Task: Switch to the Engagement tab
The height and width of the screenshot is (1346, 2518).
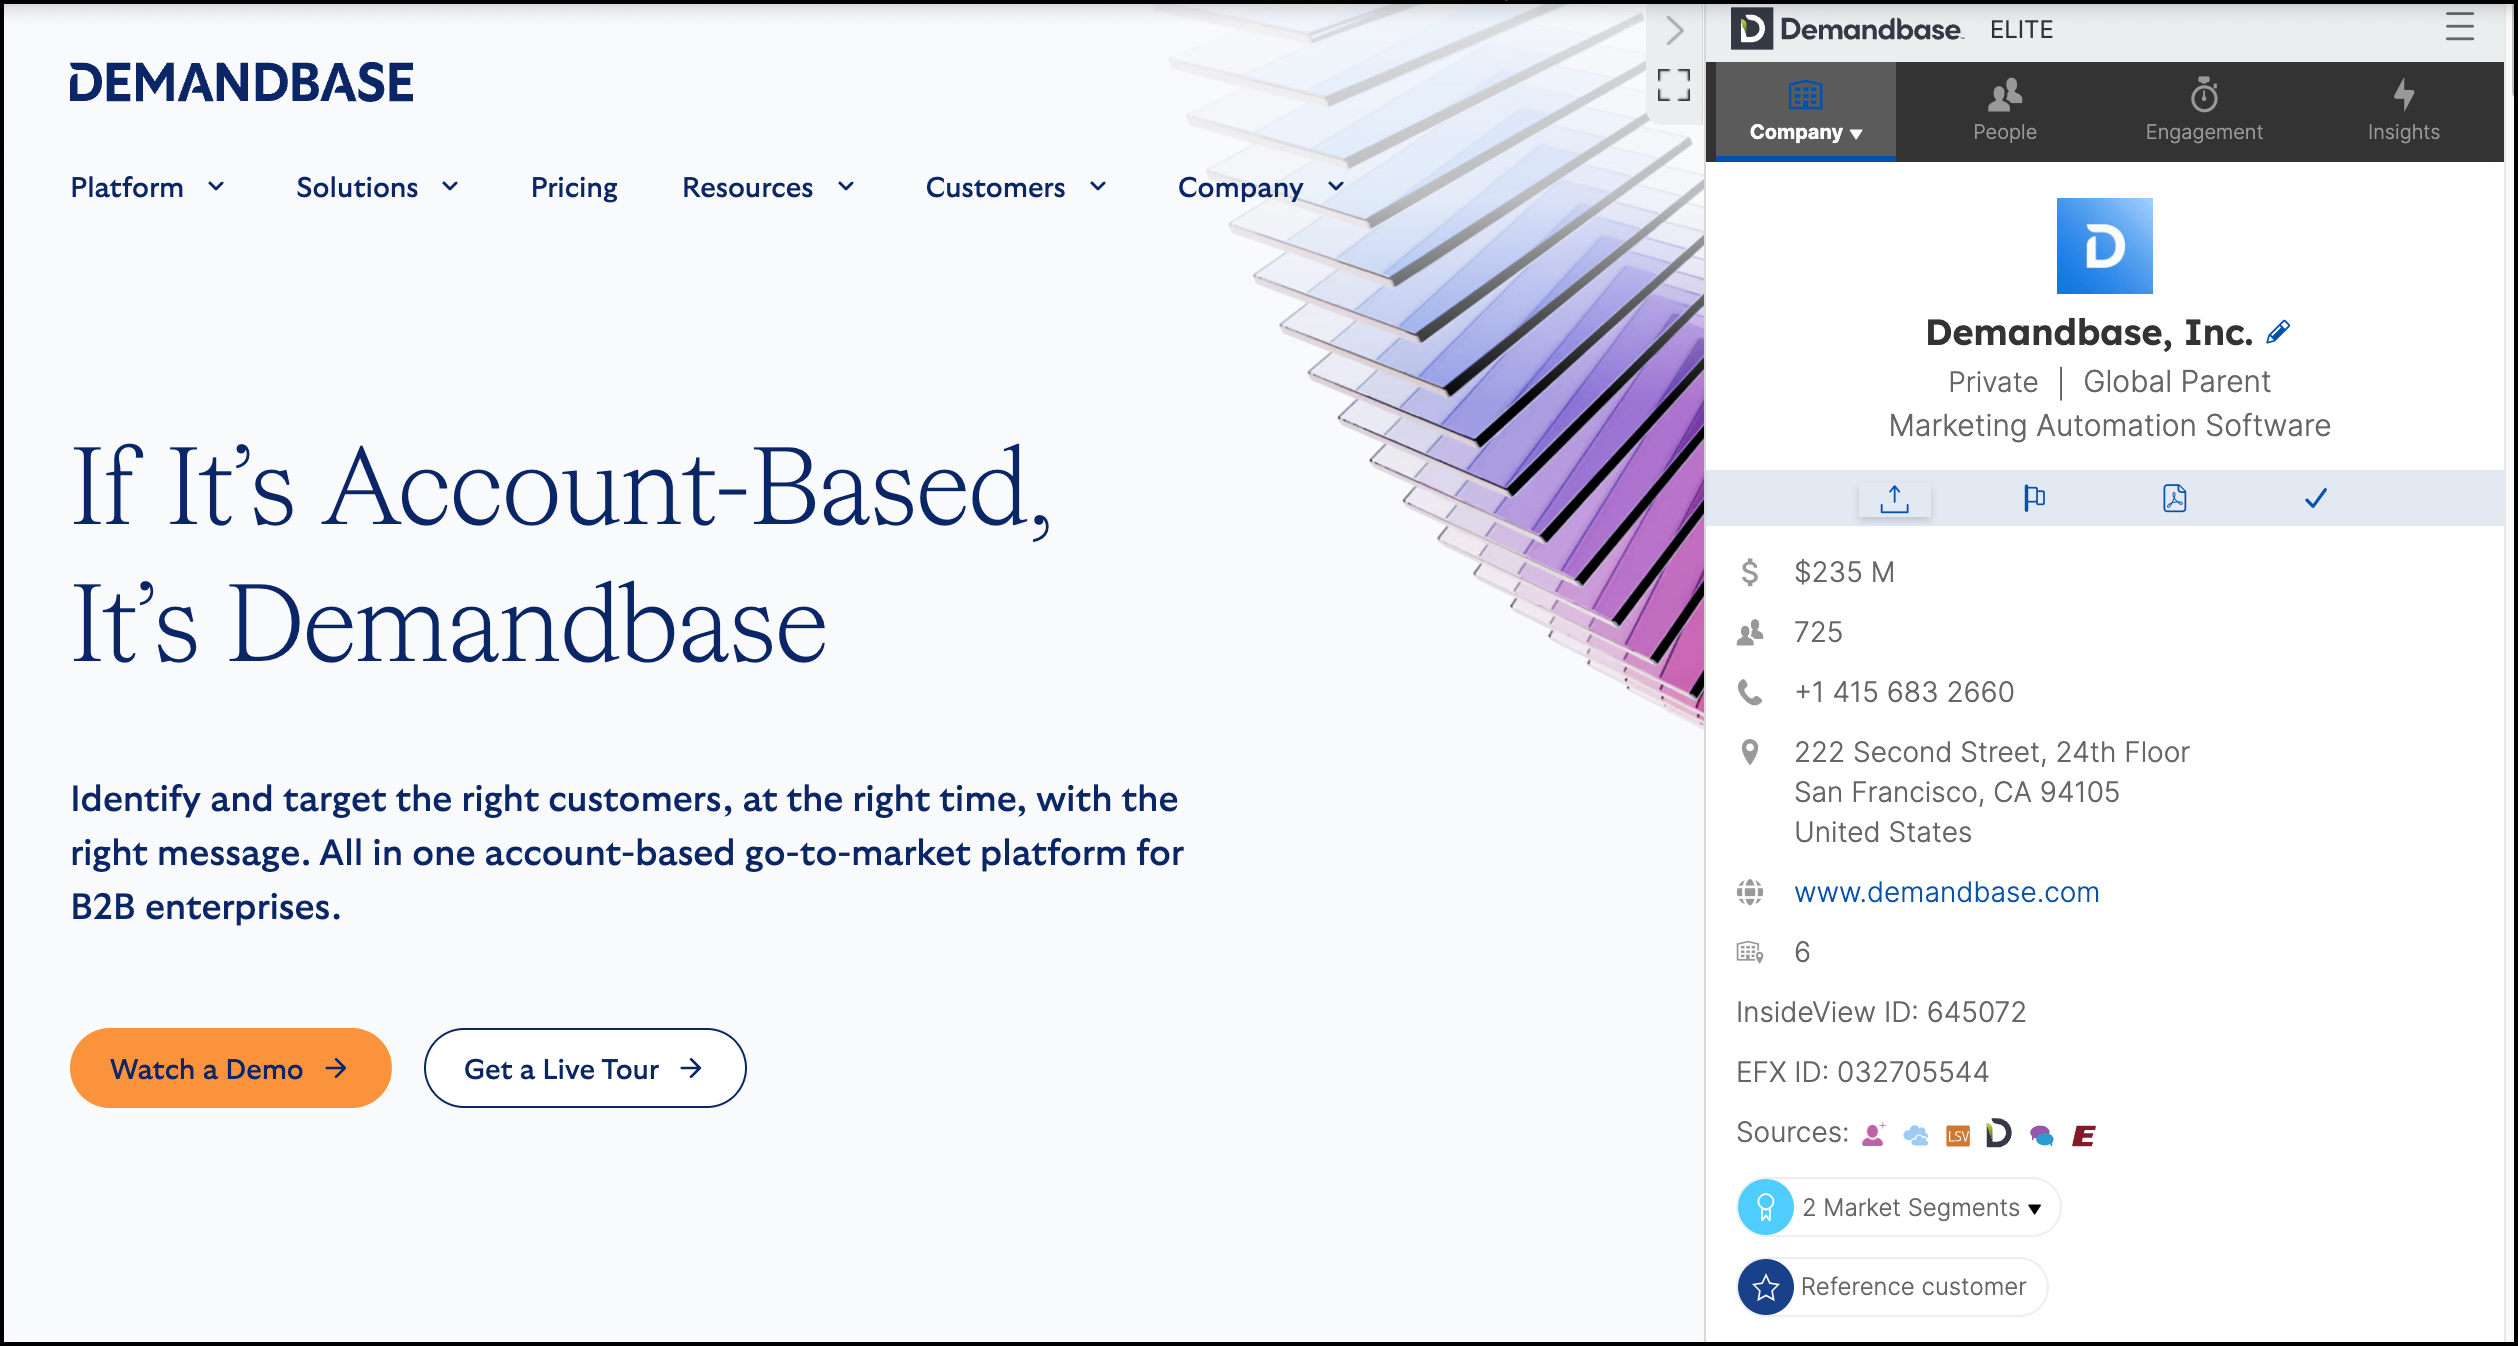Action: tap(2204, 111)
